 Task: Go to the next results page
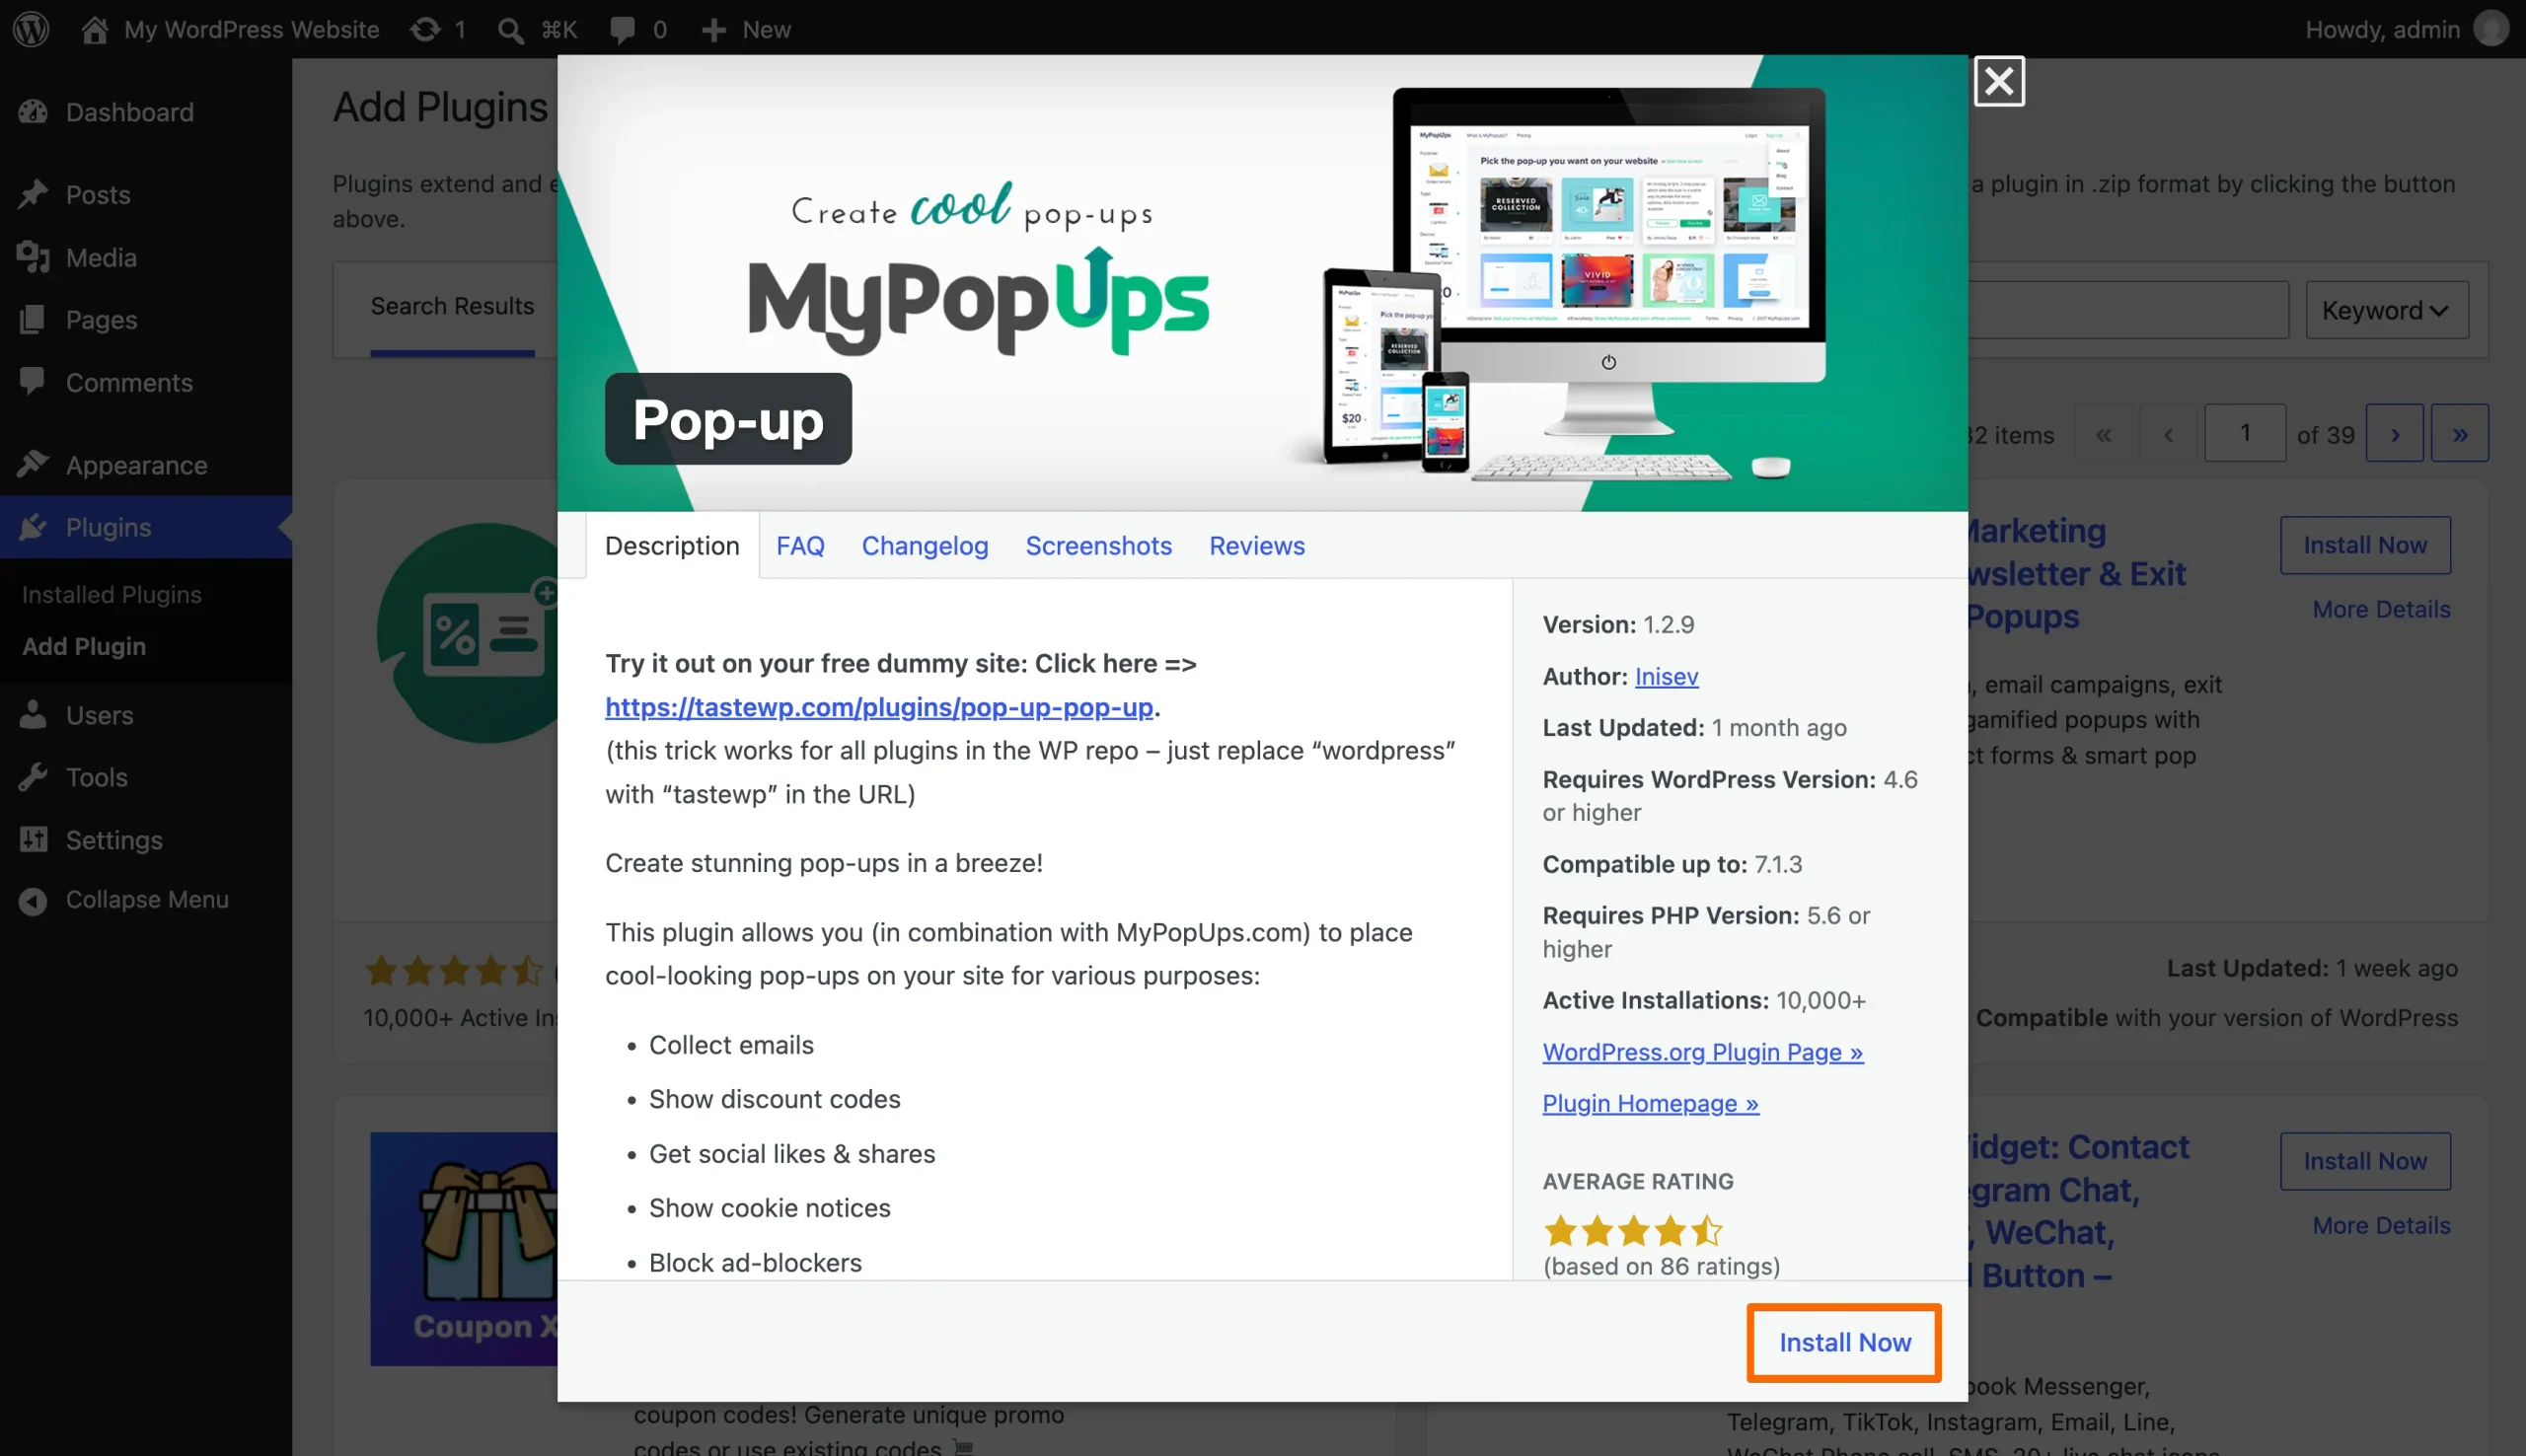2394,434
